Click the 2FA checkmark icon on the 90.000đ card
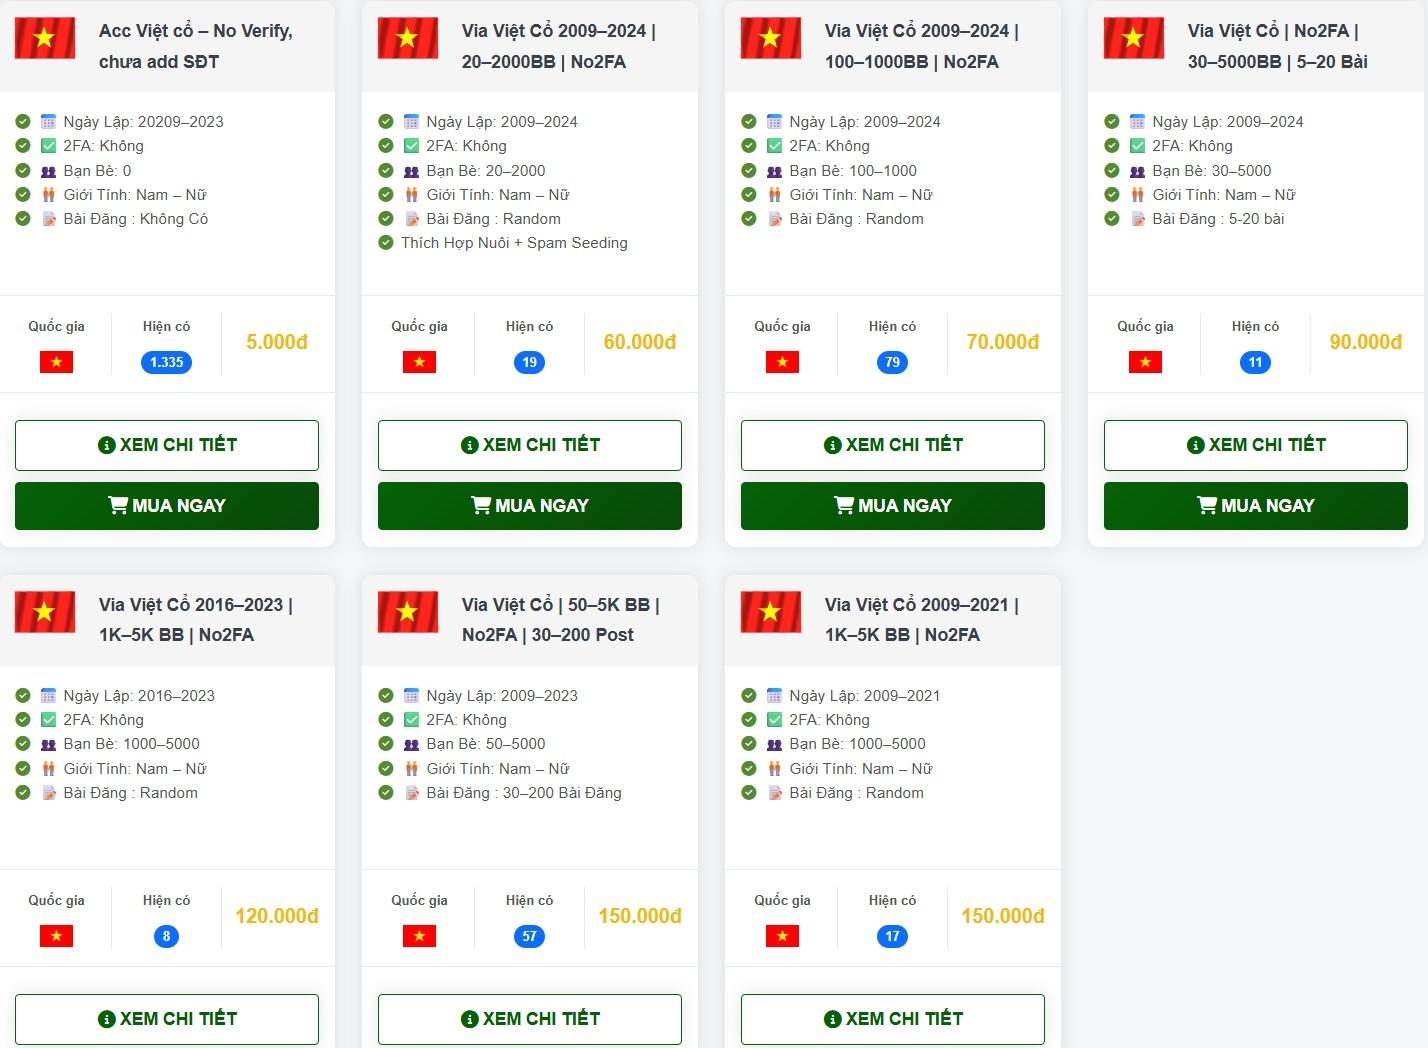 1137,146
